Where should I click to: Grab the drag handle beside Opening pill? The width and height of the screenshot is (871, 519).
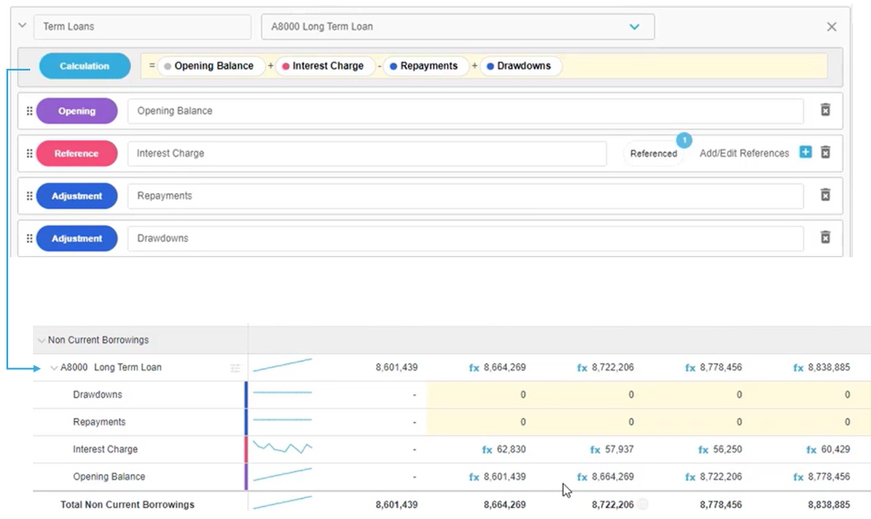click(29, 111)
